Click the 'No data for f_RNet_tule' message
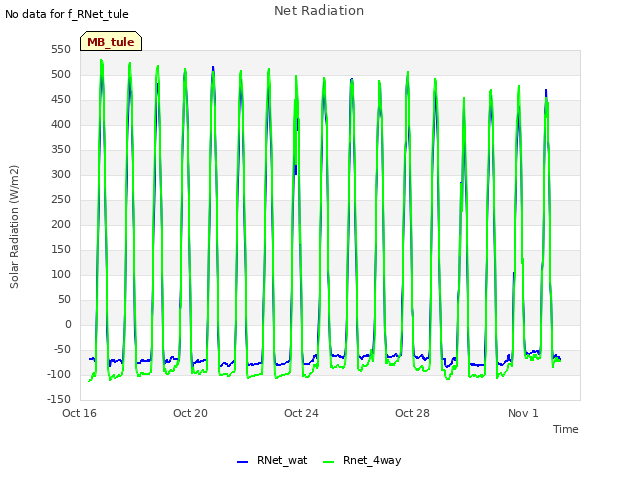This screenshot has height=480, width=640. [x=67, y=14]
